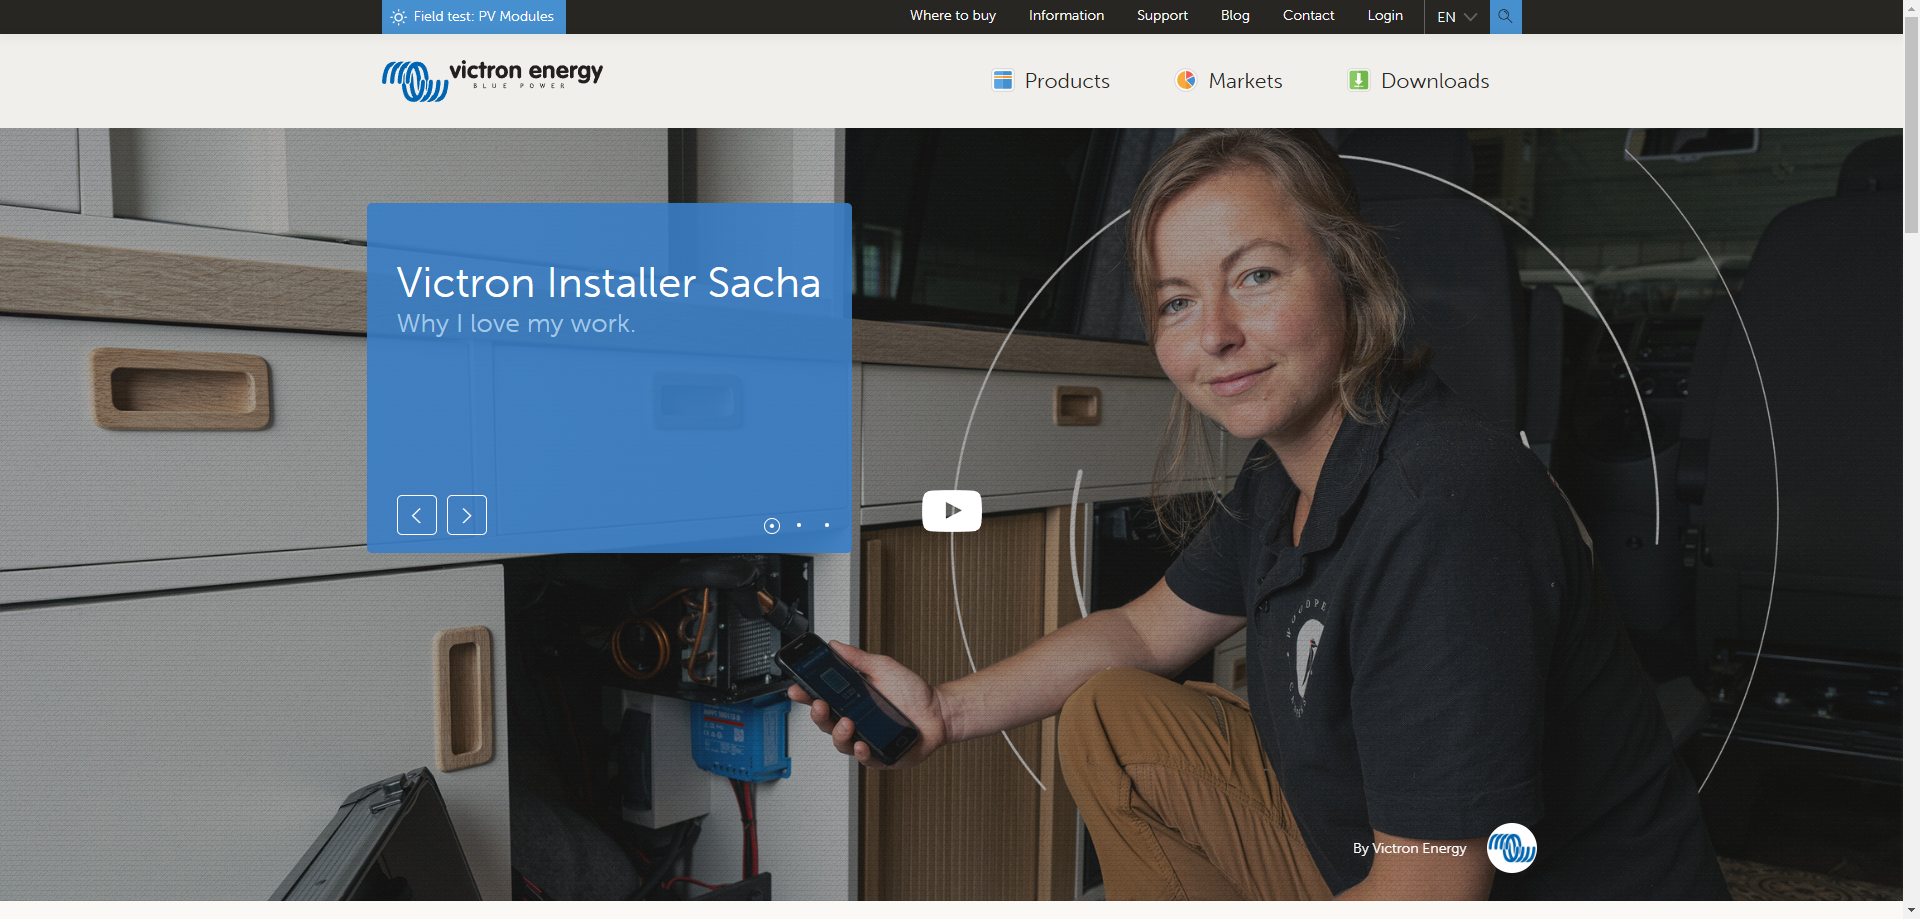Image resolution: width=1920 pixels, height=919 pixels.
Task: Open the Support menu
Action: pyautogui.click(x=1161, y=16)
